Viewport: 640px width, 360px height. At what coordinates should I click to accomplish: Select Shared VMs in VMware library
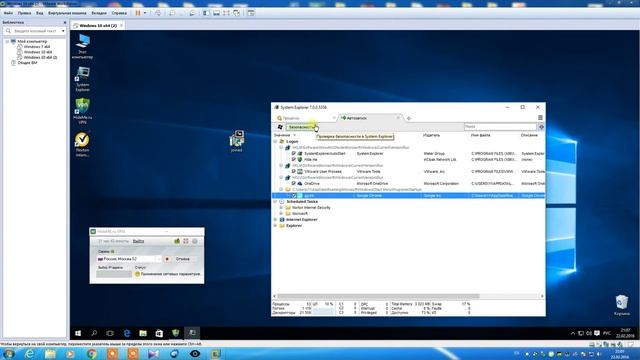27,63
